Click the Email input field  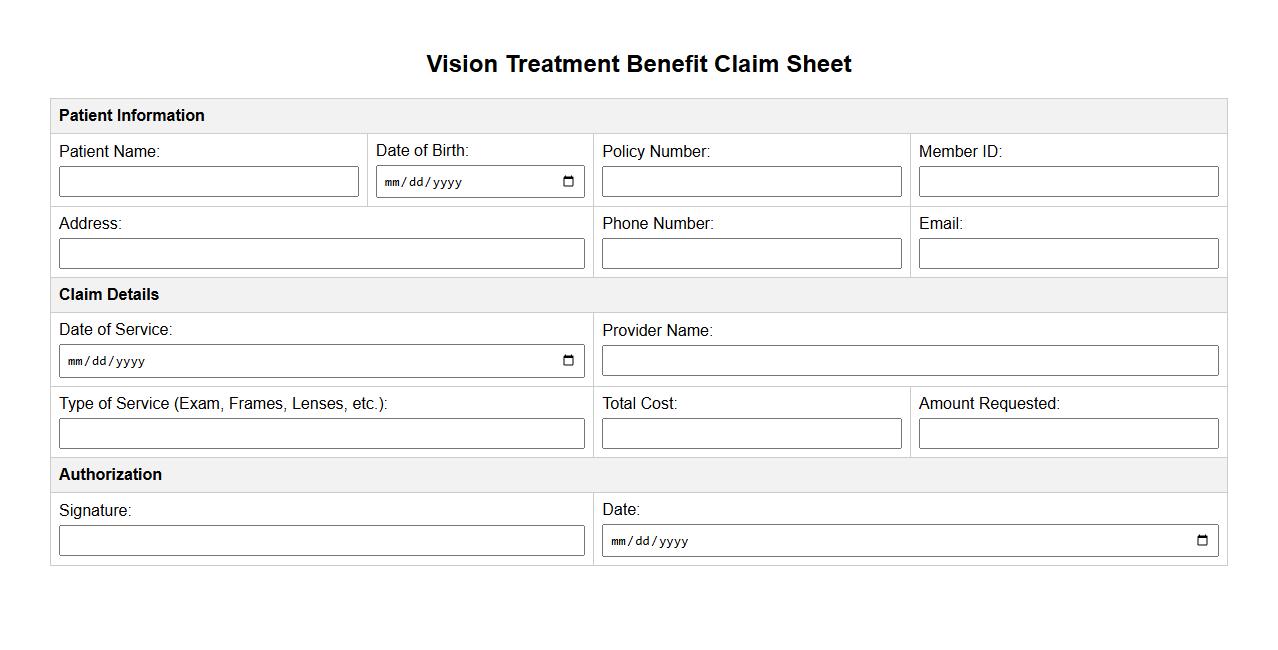tap(1068, 254)
